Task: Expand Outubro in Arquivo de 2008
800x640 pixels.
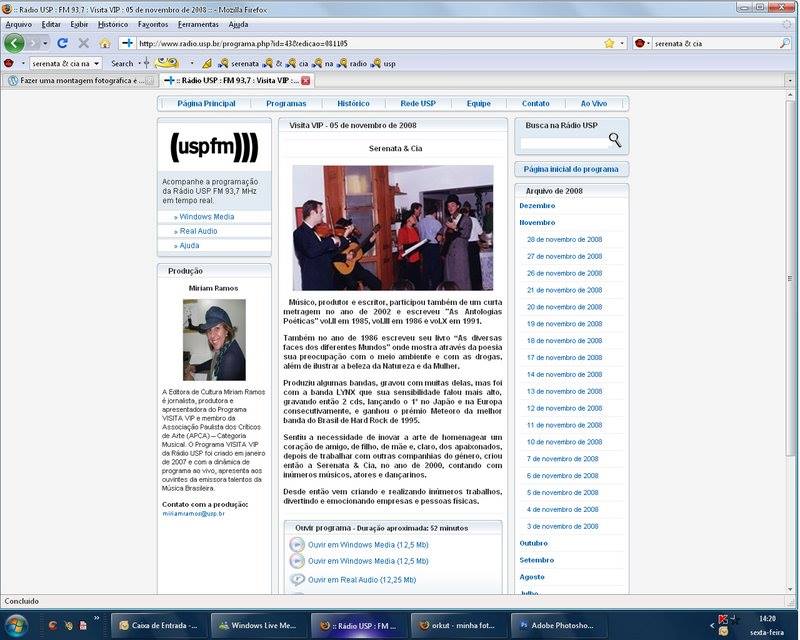Action: [533, 544]
